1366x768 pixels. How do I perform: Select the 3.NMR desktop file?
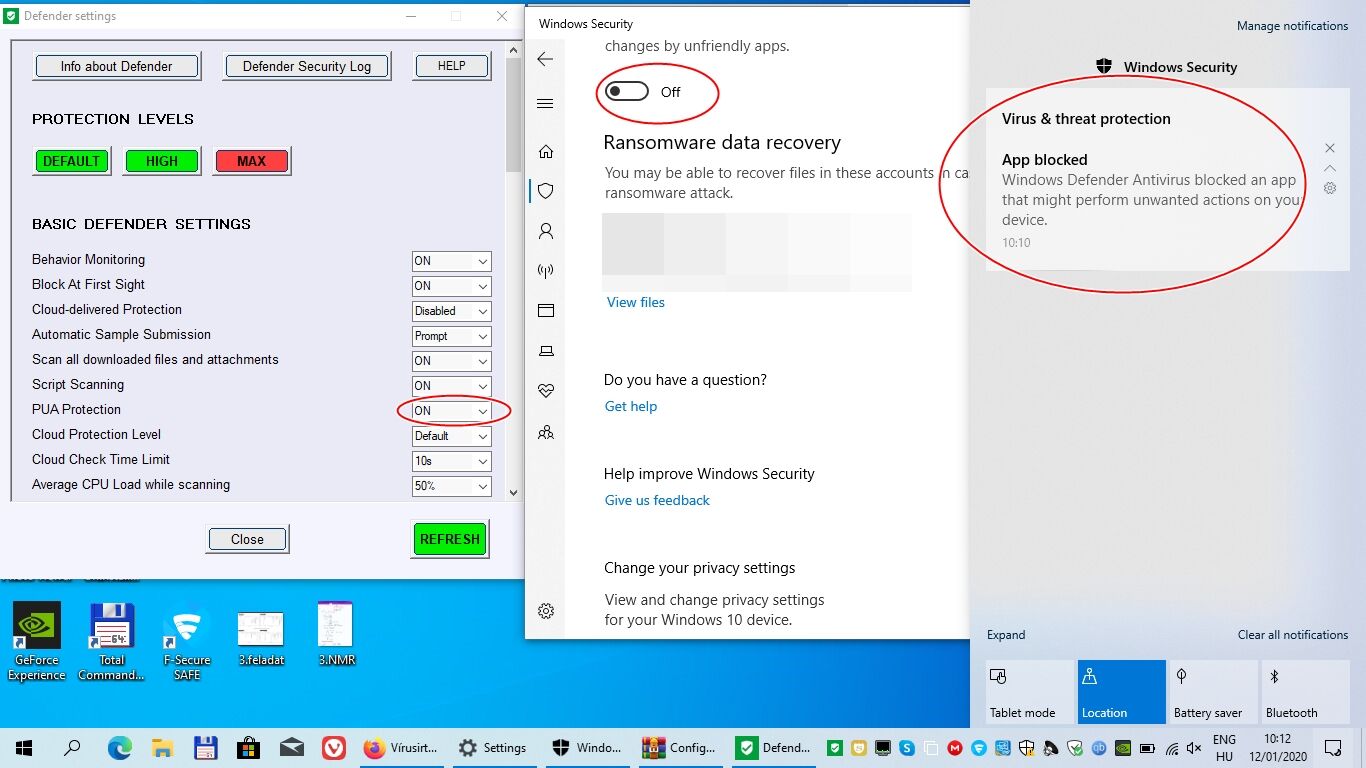[336, 635]
